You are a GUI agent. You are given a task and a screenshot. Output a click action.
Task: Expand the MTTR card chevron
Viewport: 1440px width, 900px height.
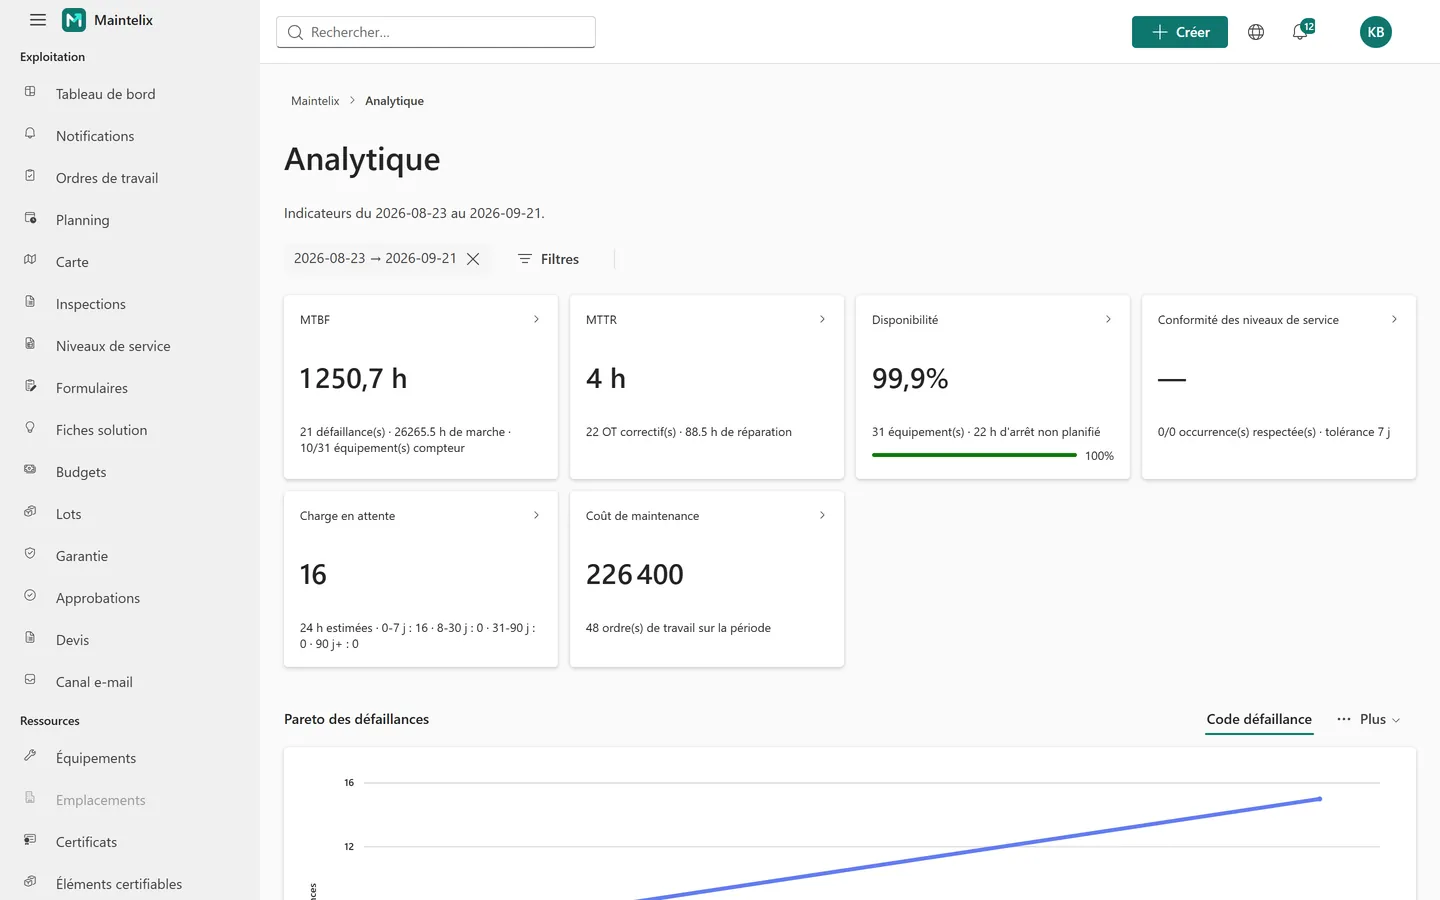click(822, 319)
